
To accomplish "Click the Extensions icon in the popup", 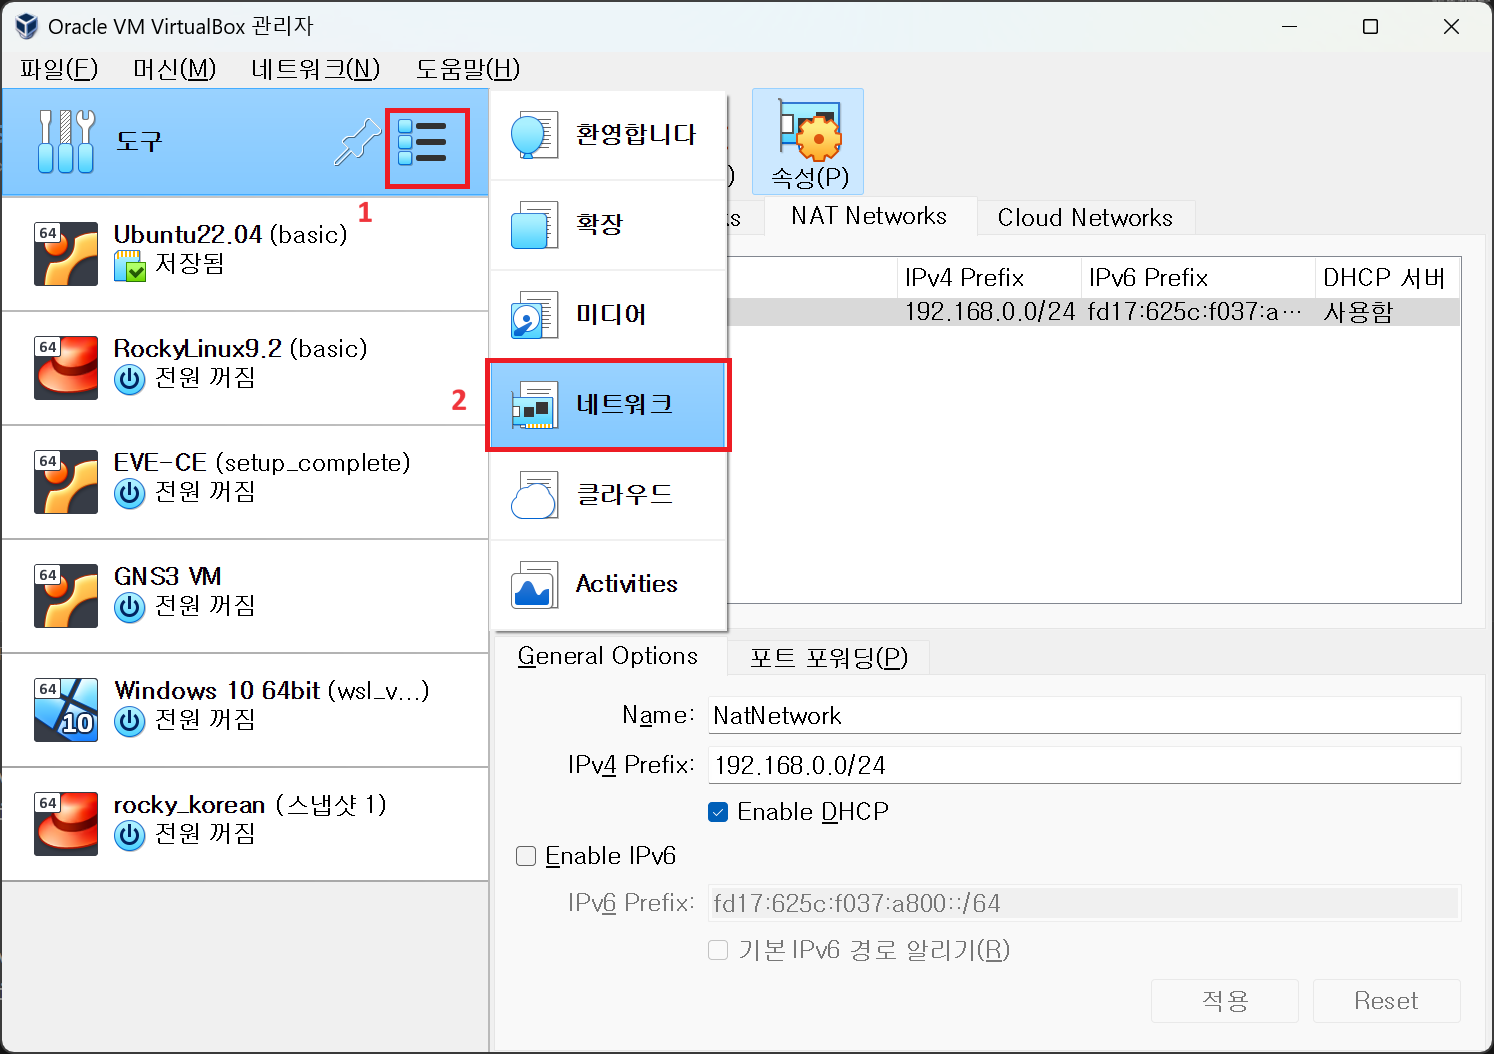I will (534, 225).
